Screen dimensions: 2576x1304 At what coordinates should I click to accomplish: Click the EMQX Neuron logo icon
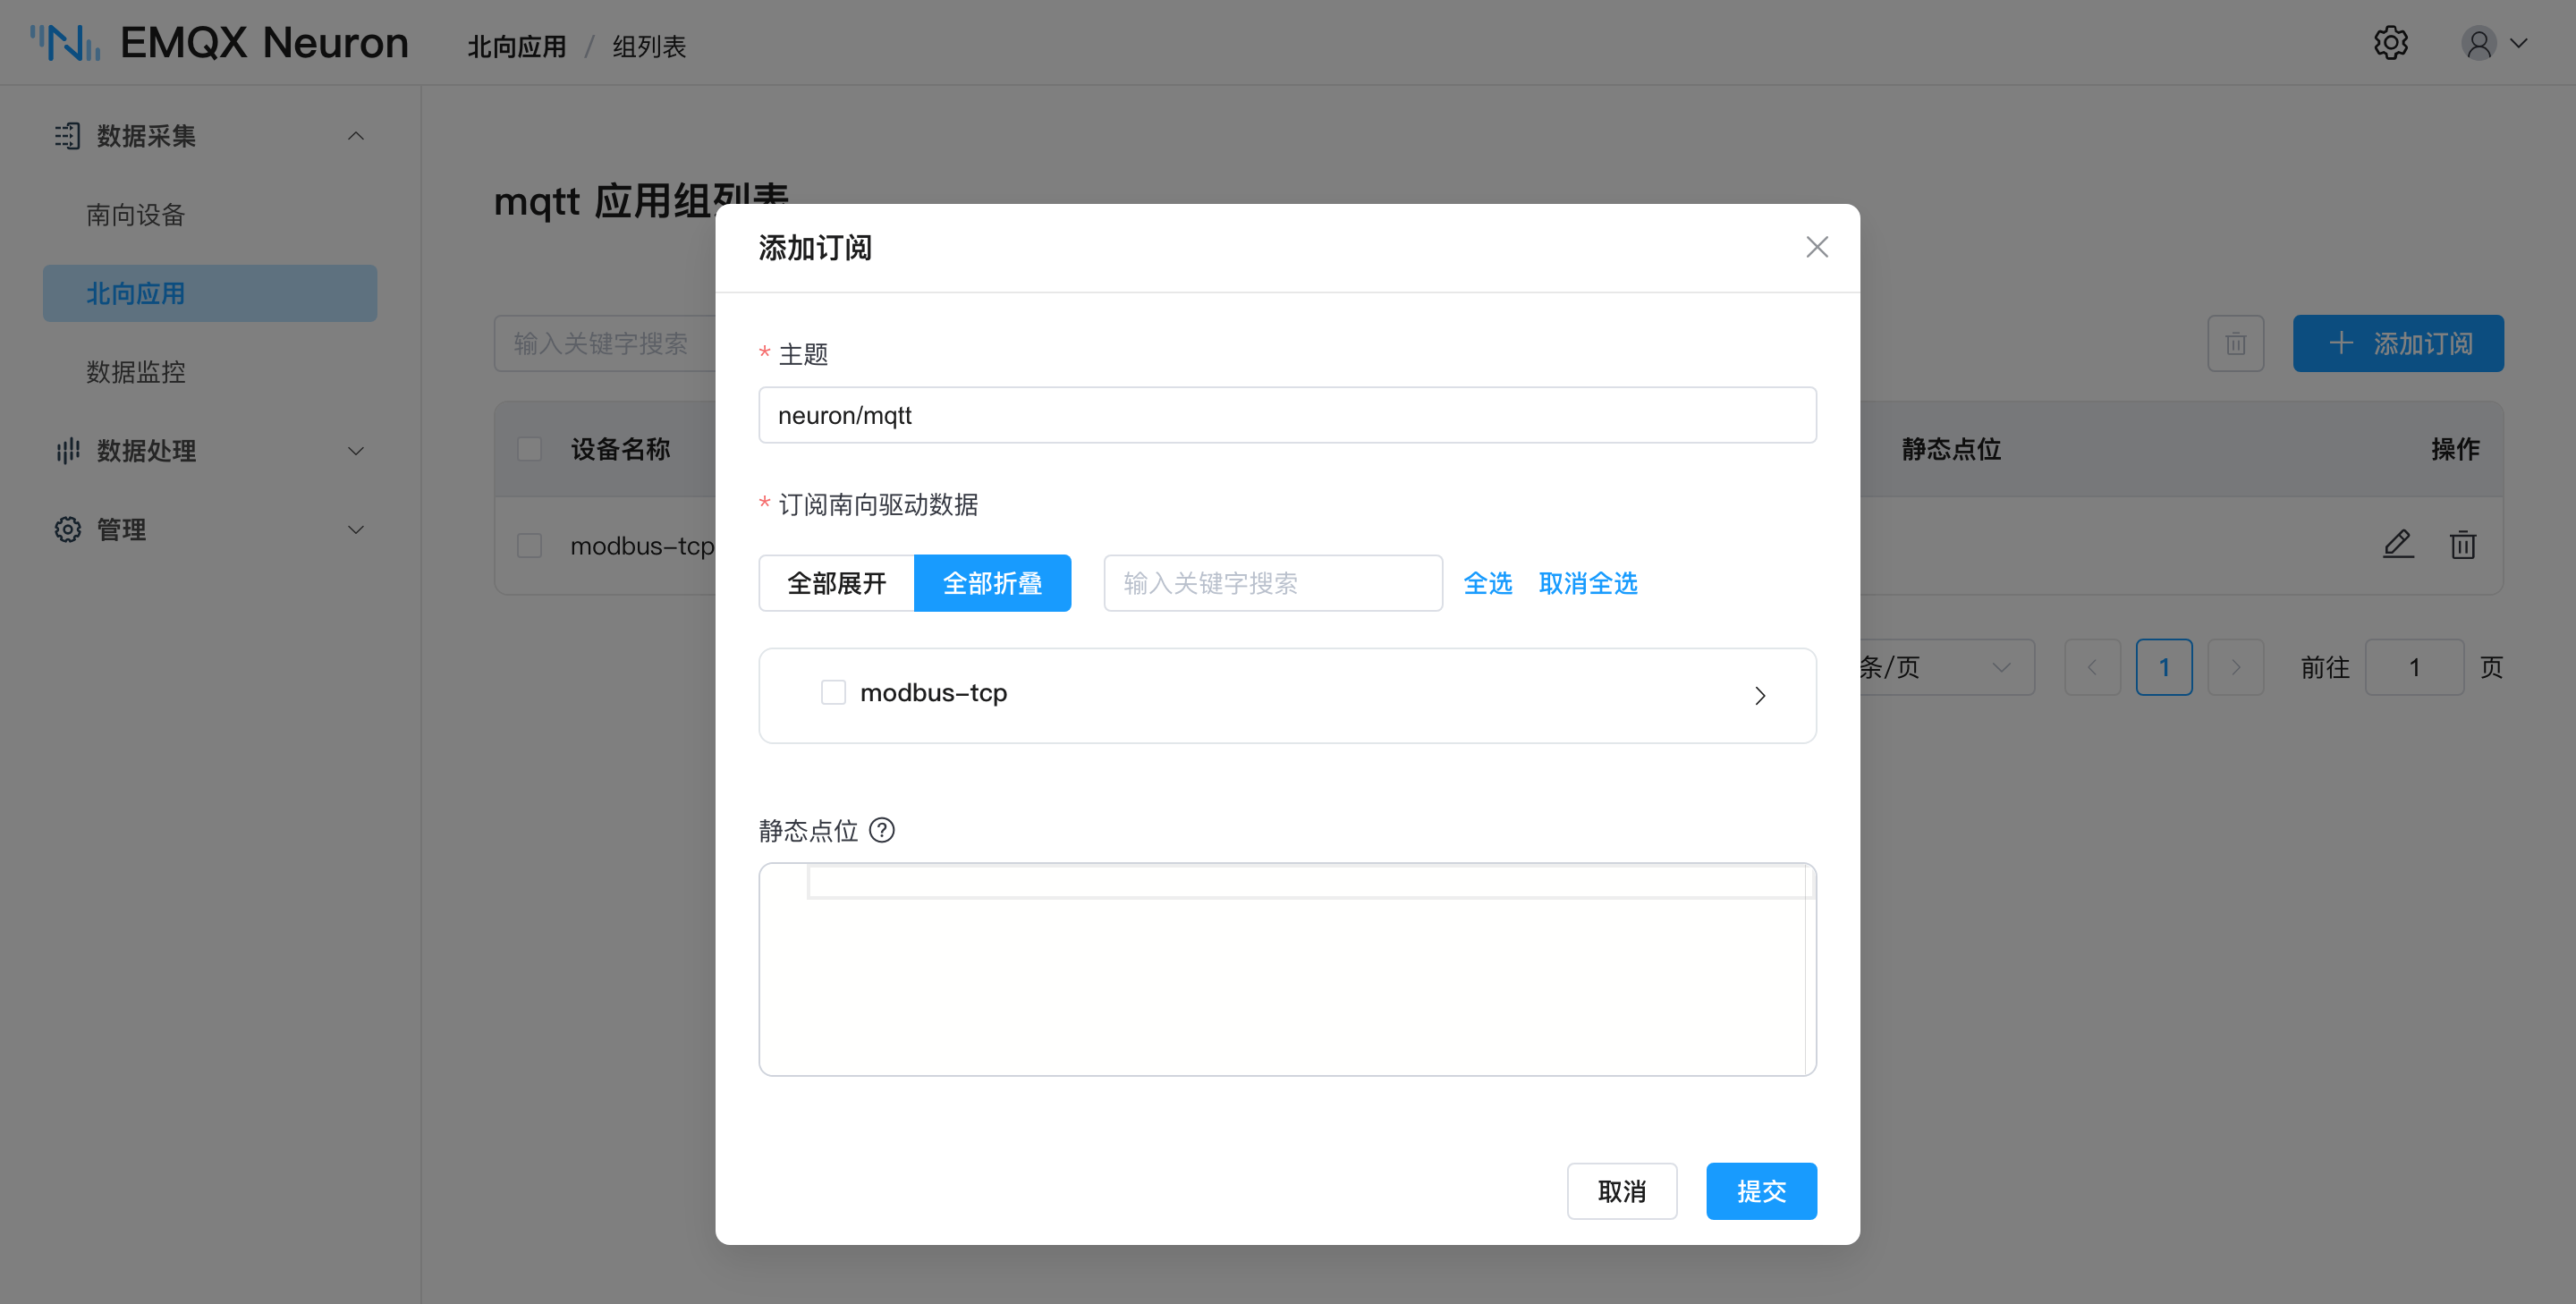[65, 43]
